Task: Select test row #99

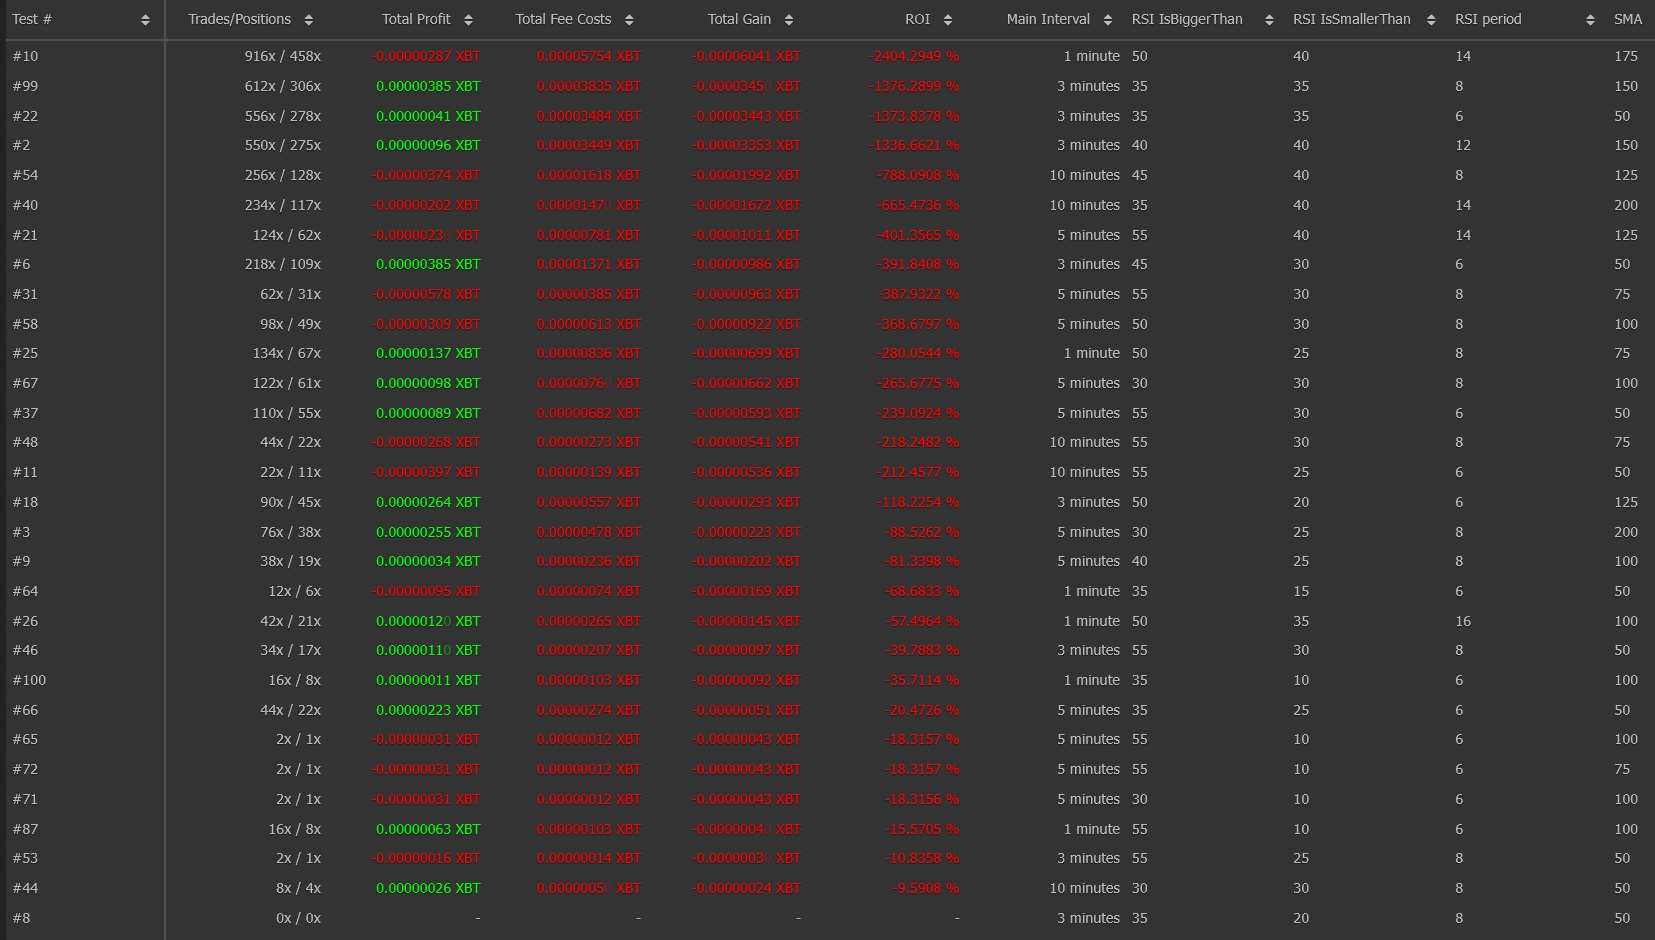Action: [x=25, y=86]
